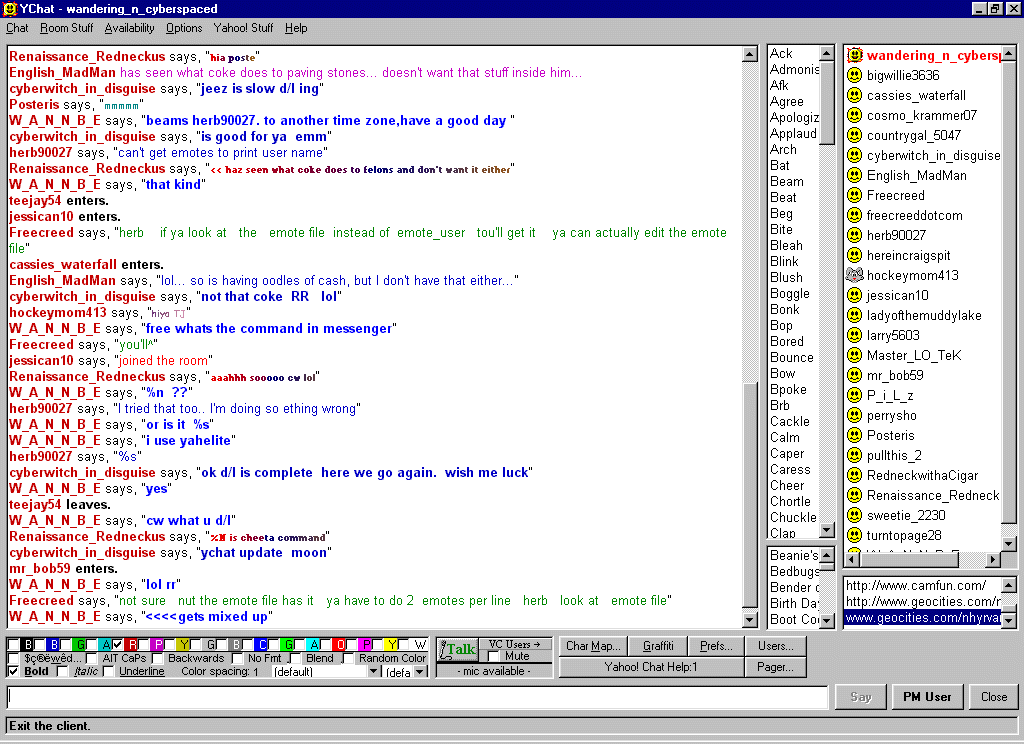Click the PM User button
The height and width of the screenshot is (744, 1024).
[x=927, y=696]
